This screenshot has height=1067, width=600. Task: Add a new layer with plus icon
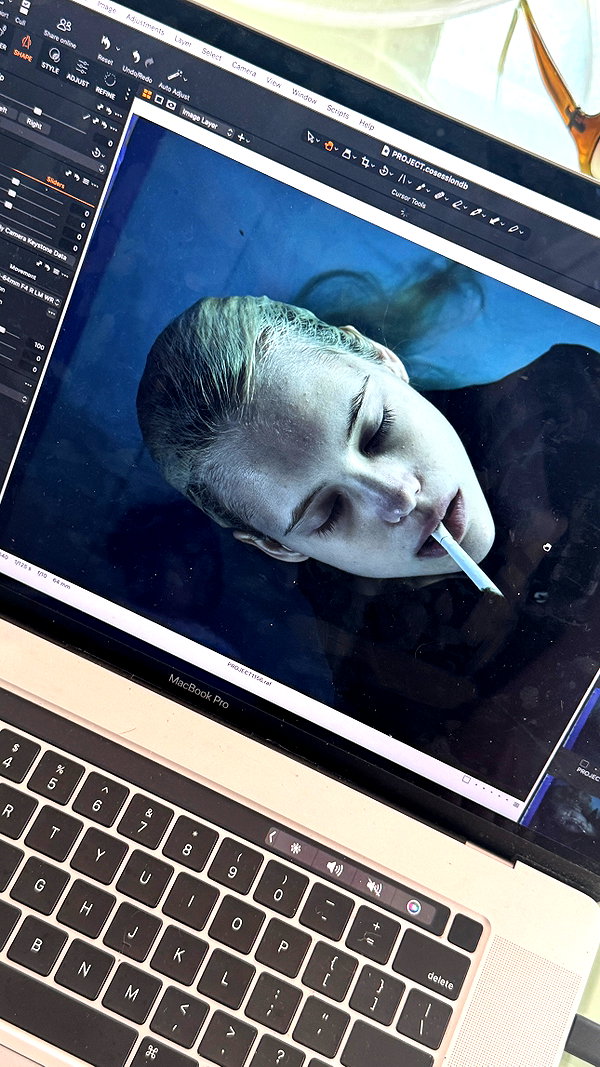pos(241,137)
